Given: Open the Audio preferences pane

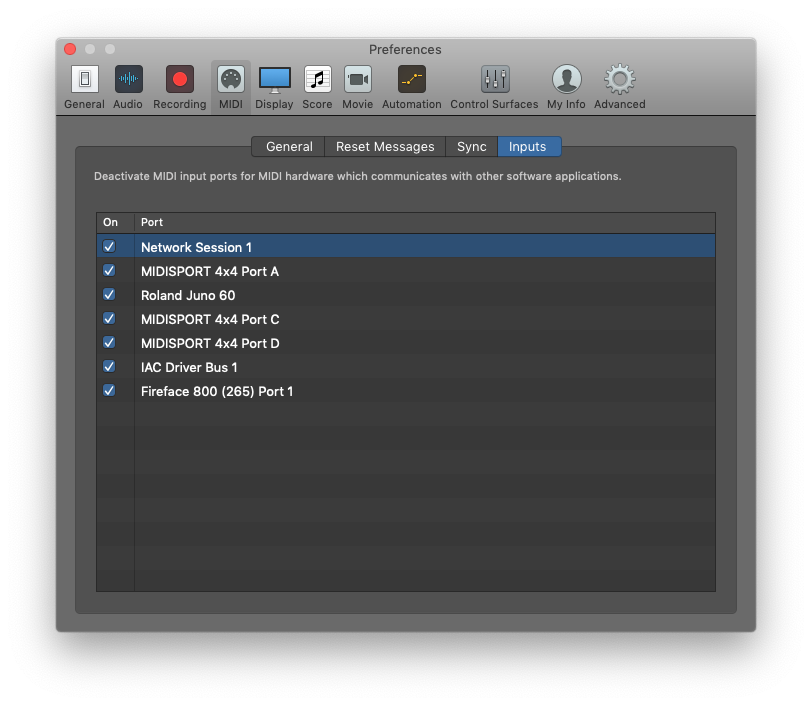Looking at the screenshot, I should pyautogui.click(x=128, y=87).
